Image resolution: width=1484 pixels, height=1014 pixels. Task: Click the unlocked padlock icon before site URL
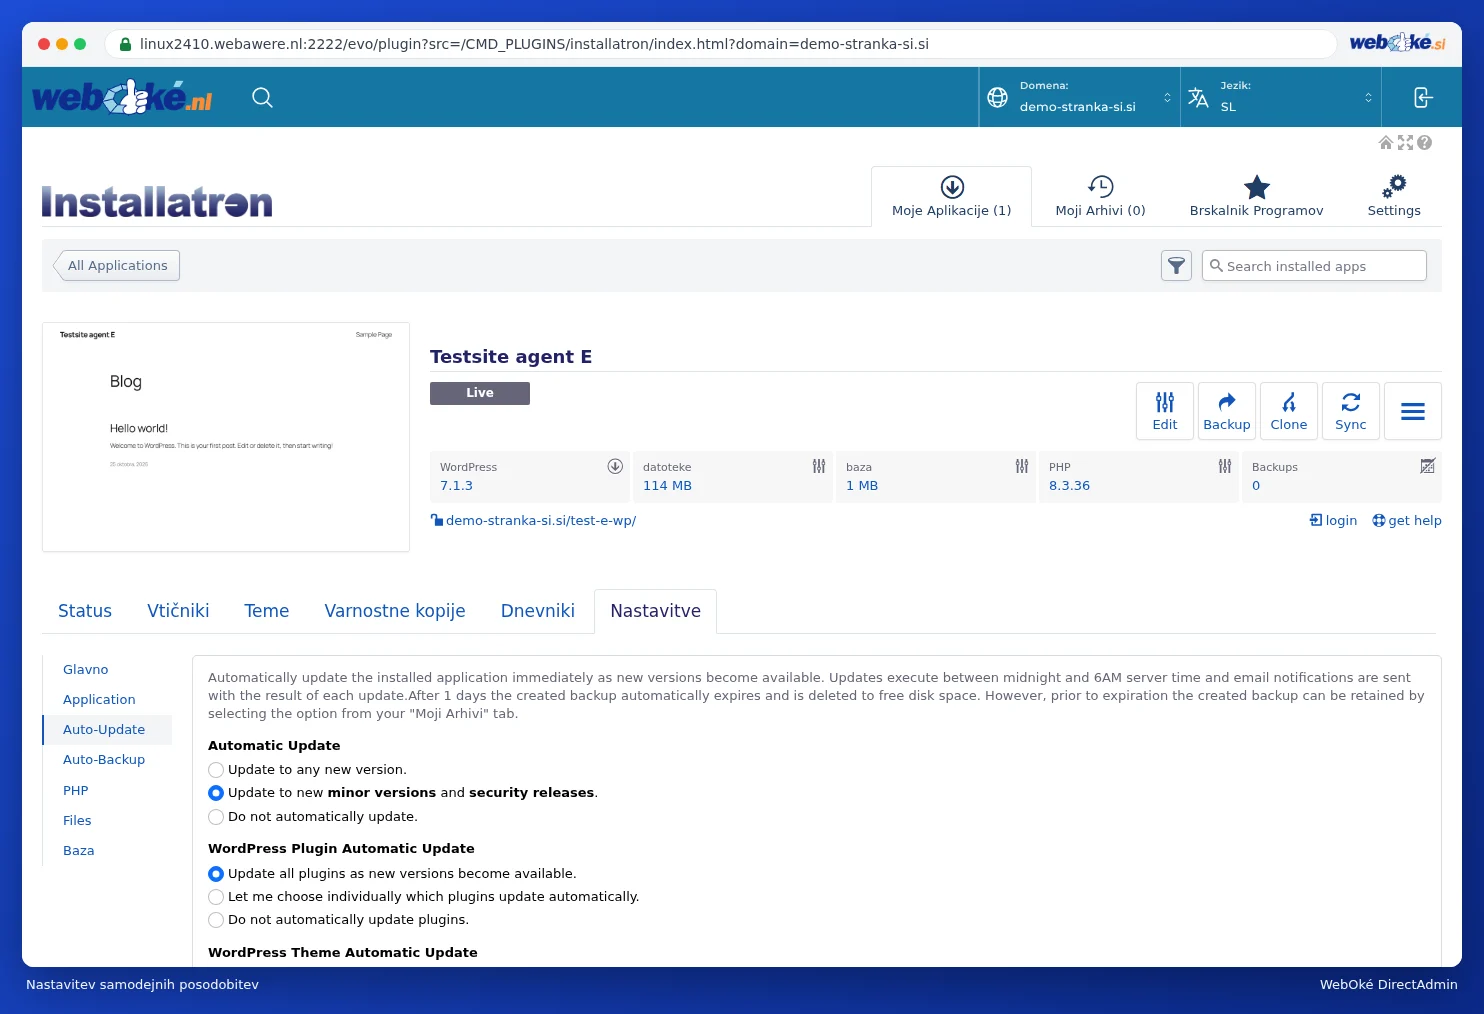pos(437,520)
